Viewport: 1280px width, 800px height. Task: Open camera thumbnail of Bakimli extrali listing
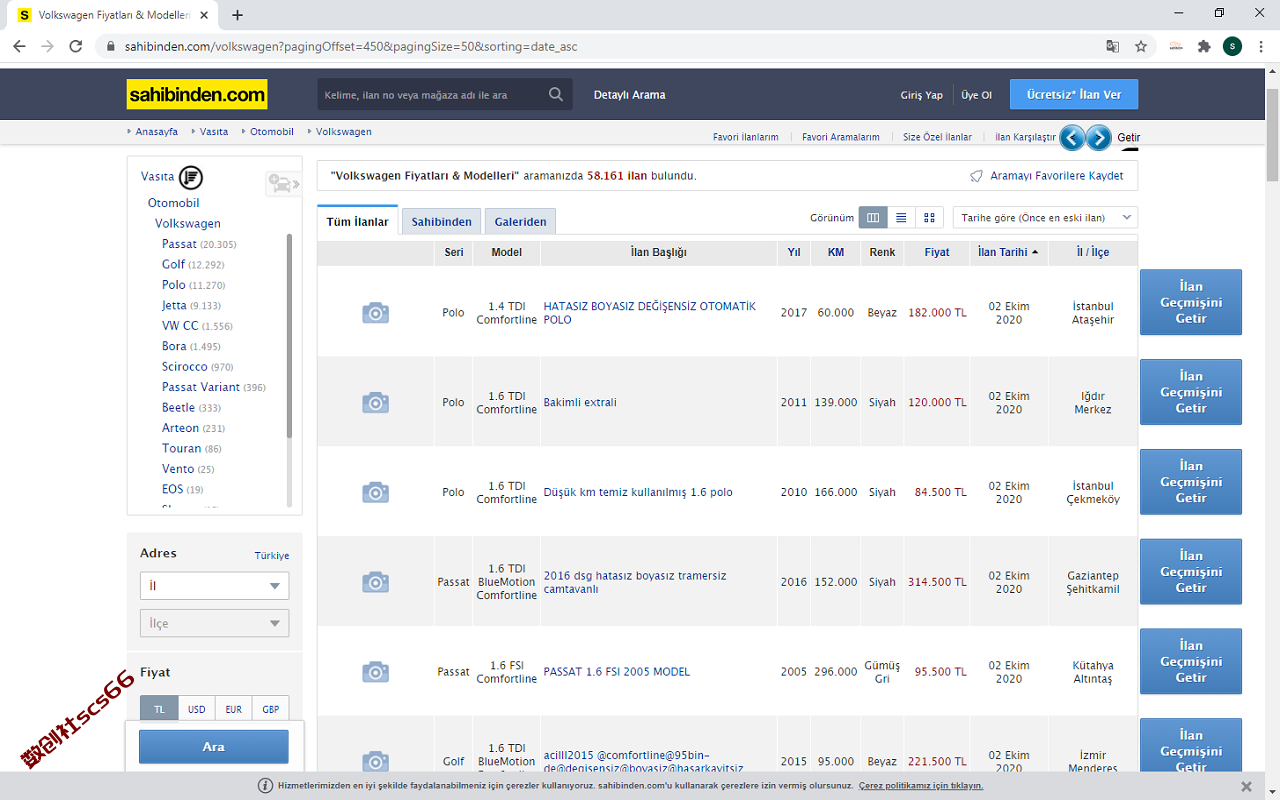(x=375, y=402)
